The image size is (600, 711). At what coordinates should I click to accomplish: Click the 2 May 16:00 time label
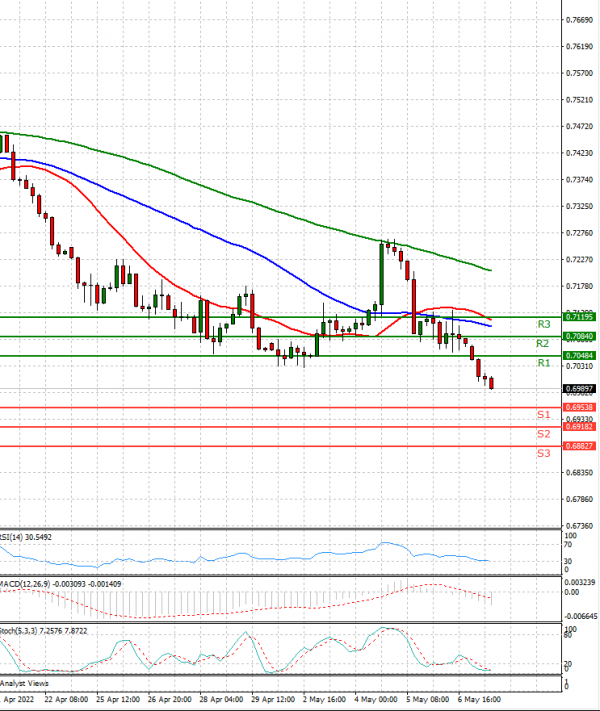coord(324,699)
